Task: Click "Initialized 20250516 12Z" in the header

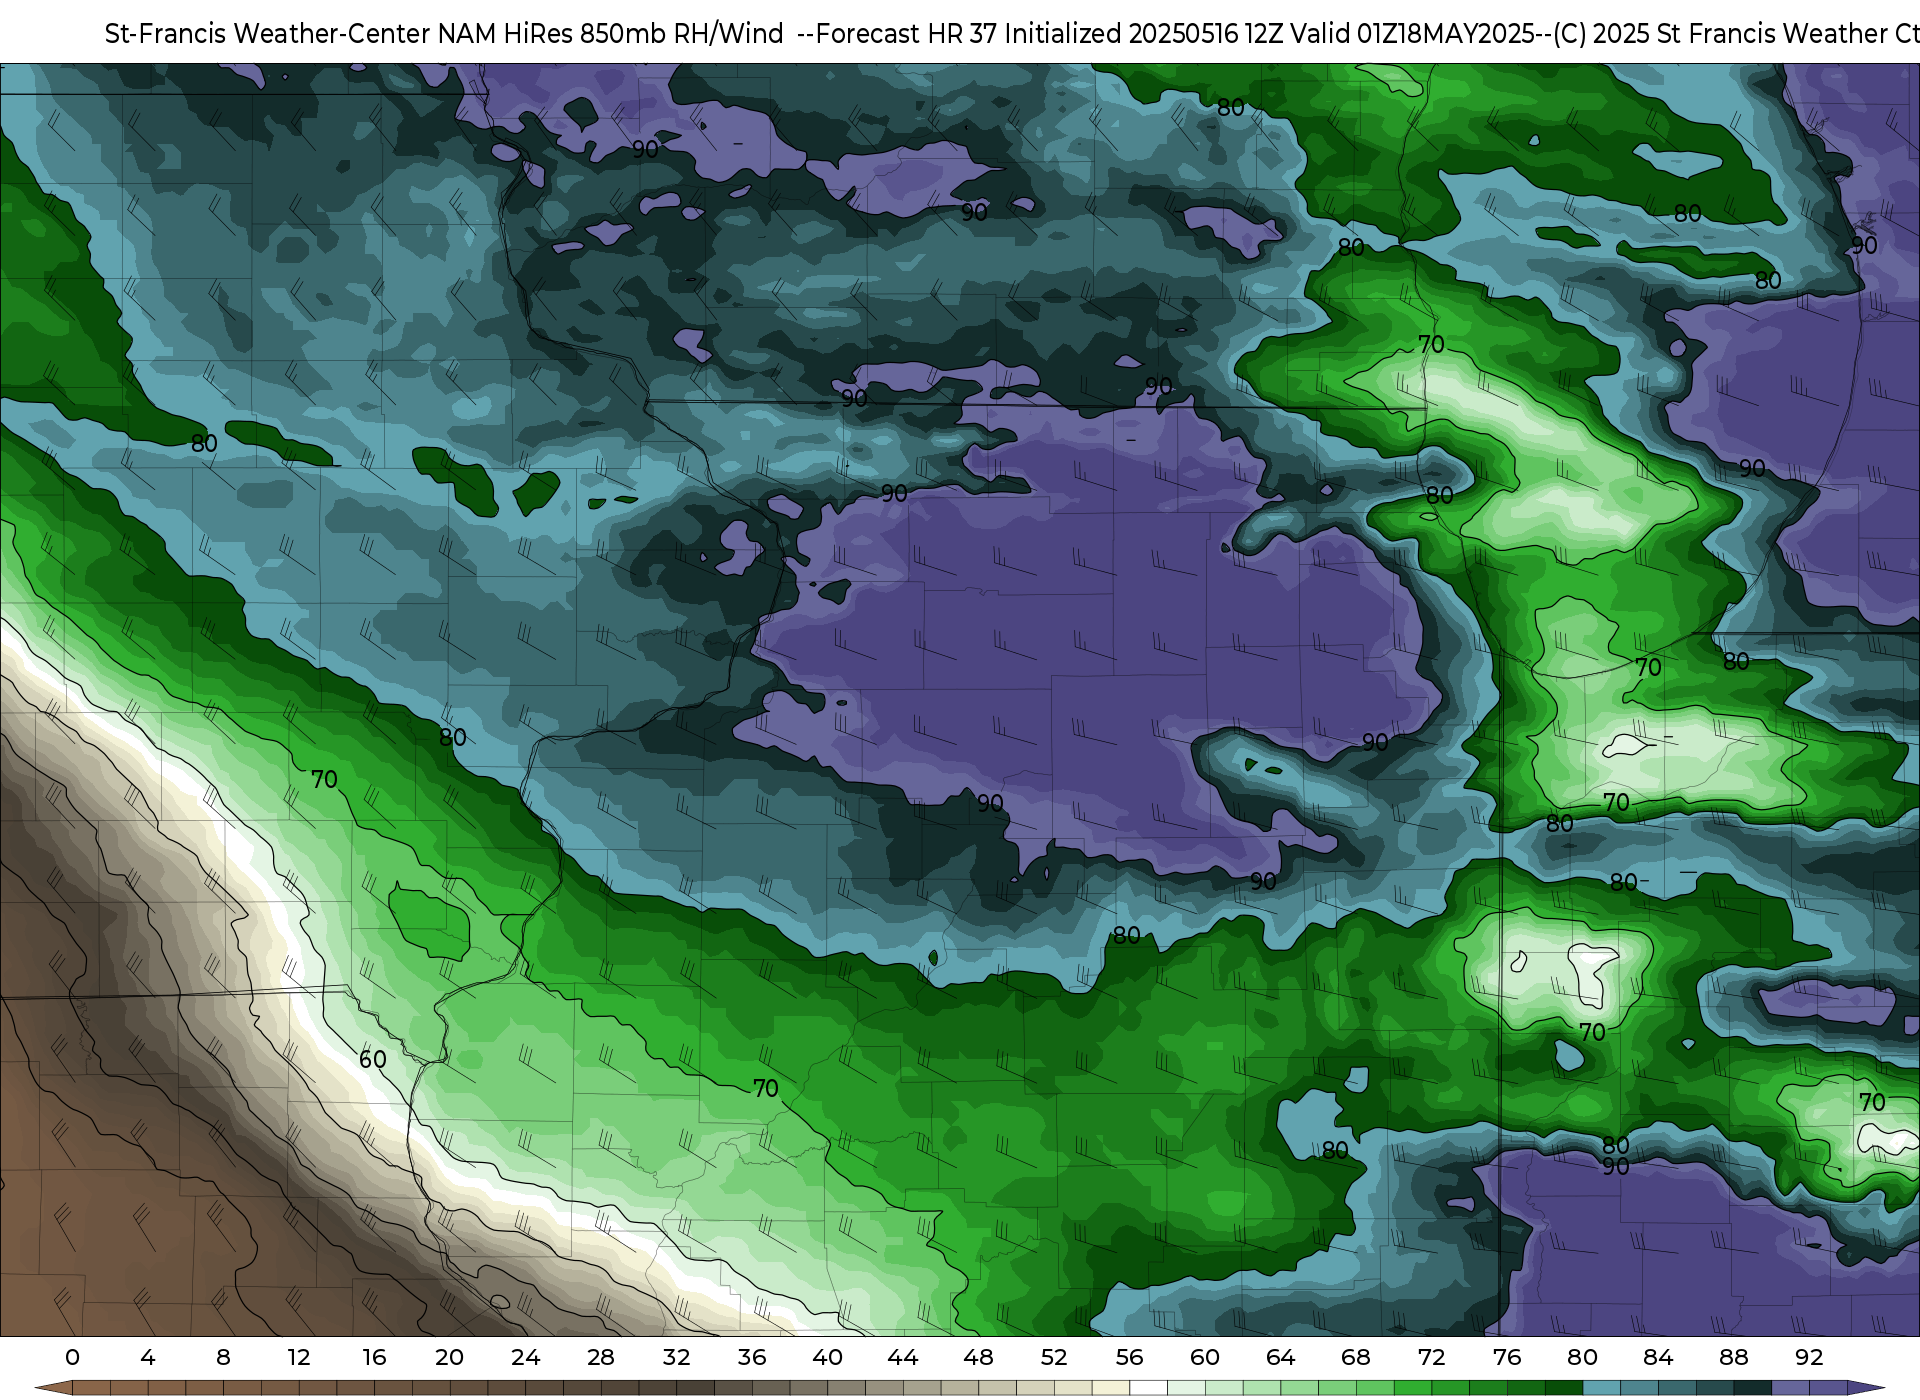Action: tap(1144, 34)
